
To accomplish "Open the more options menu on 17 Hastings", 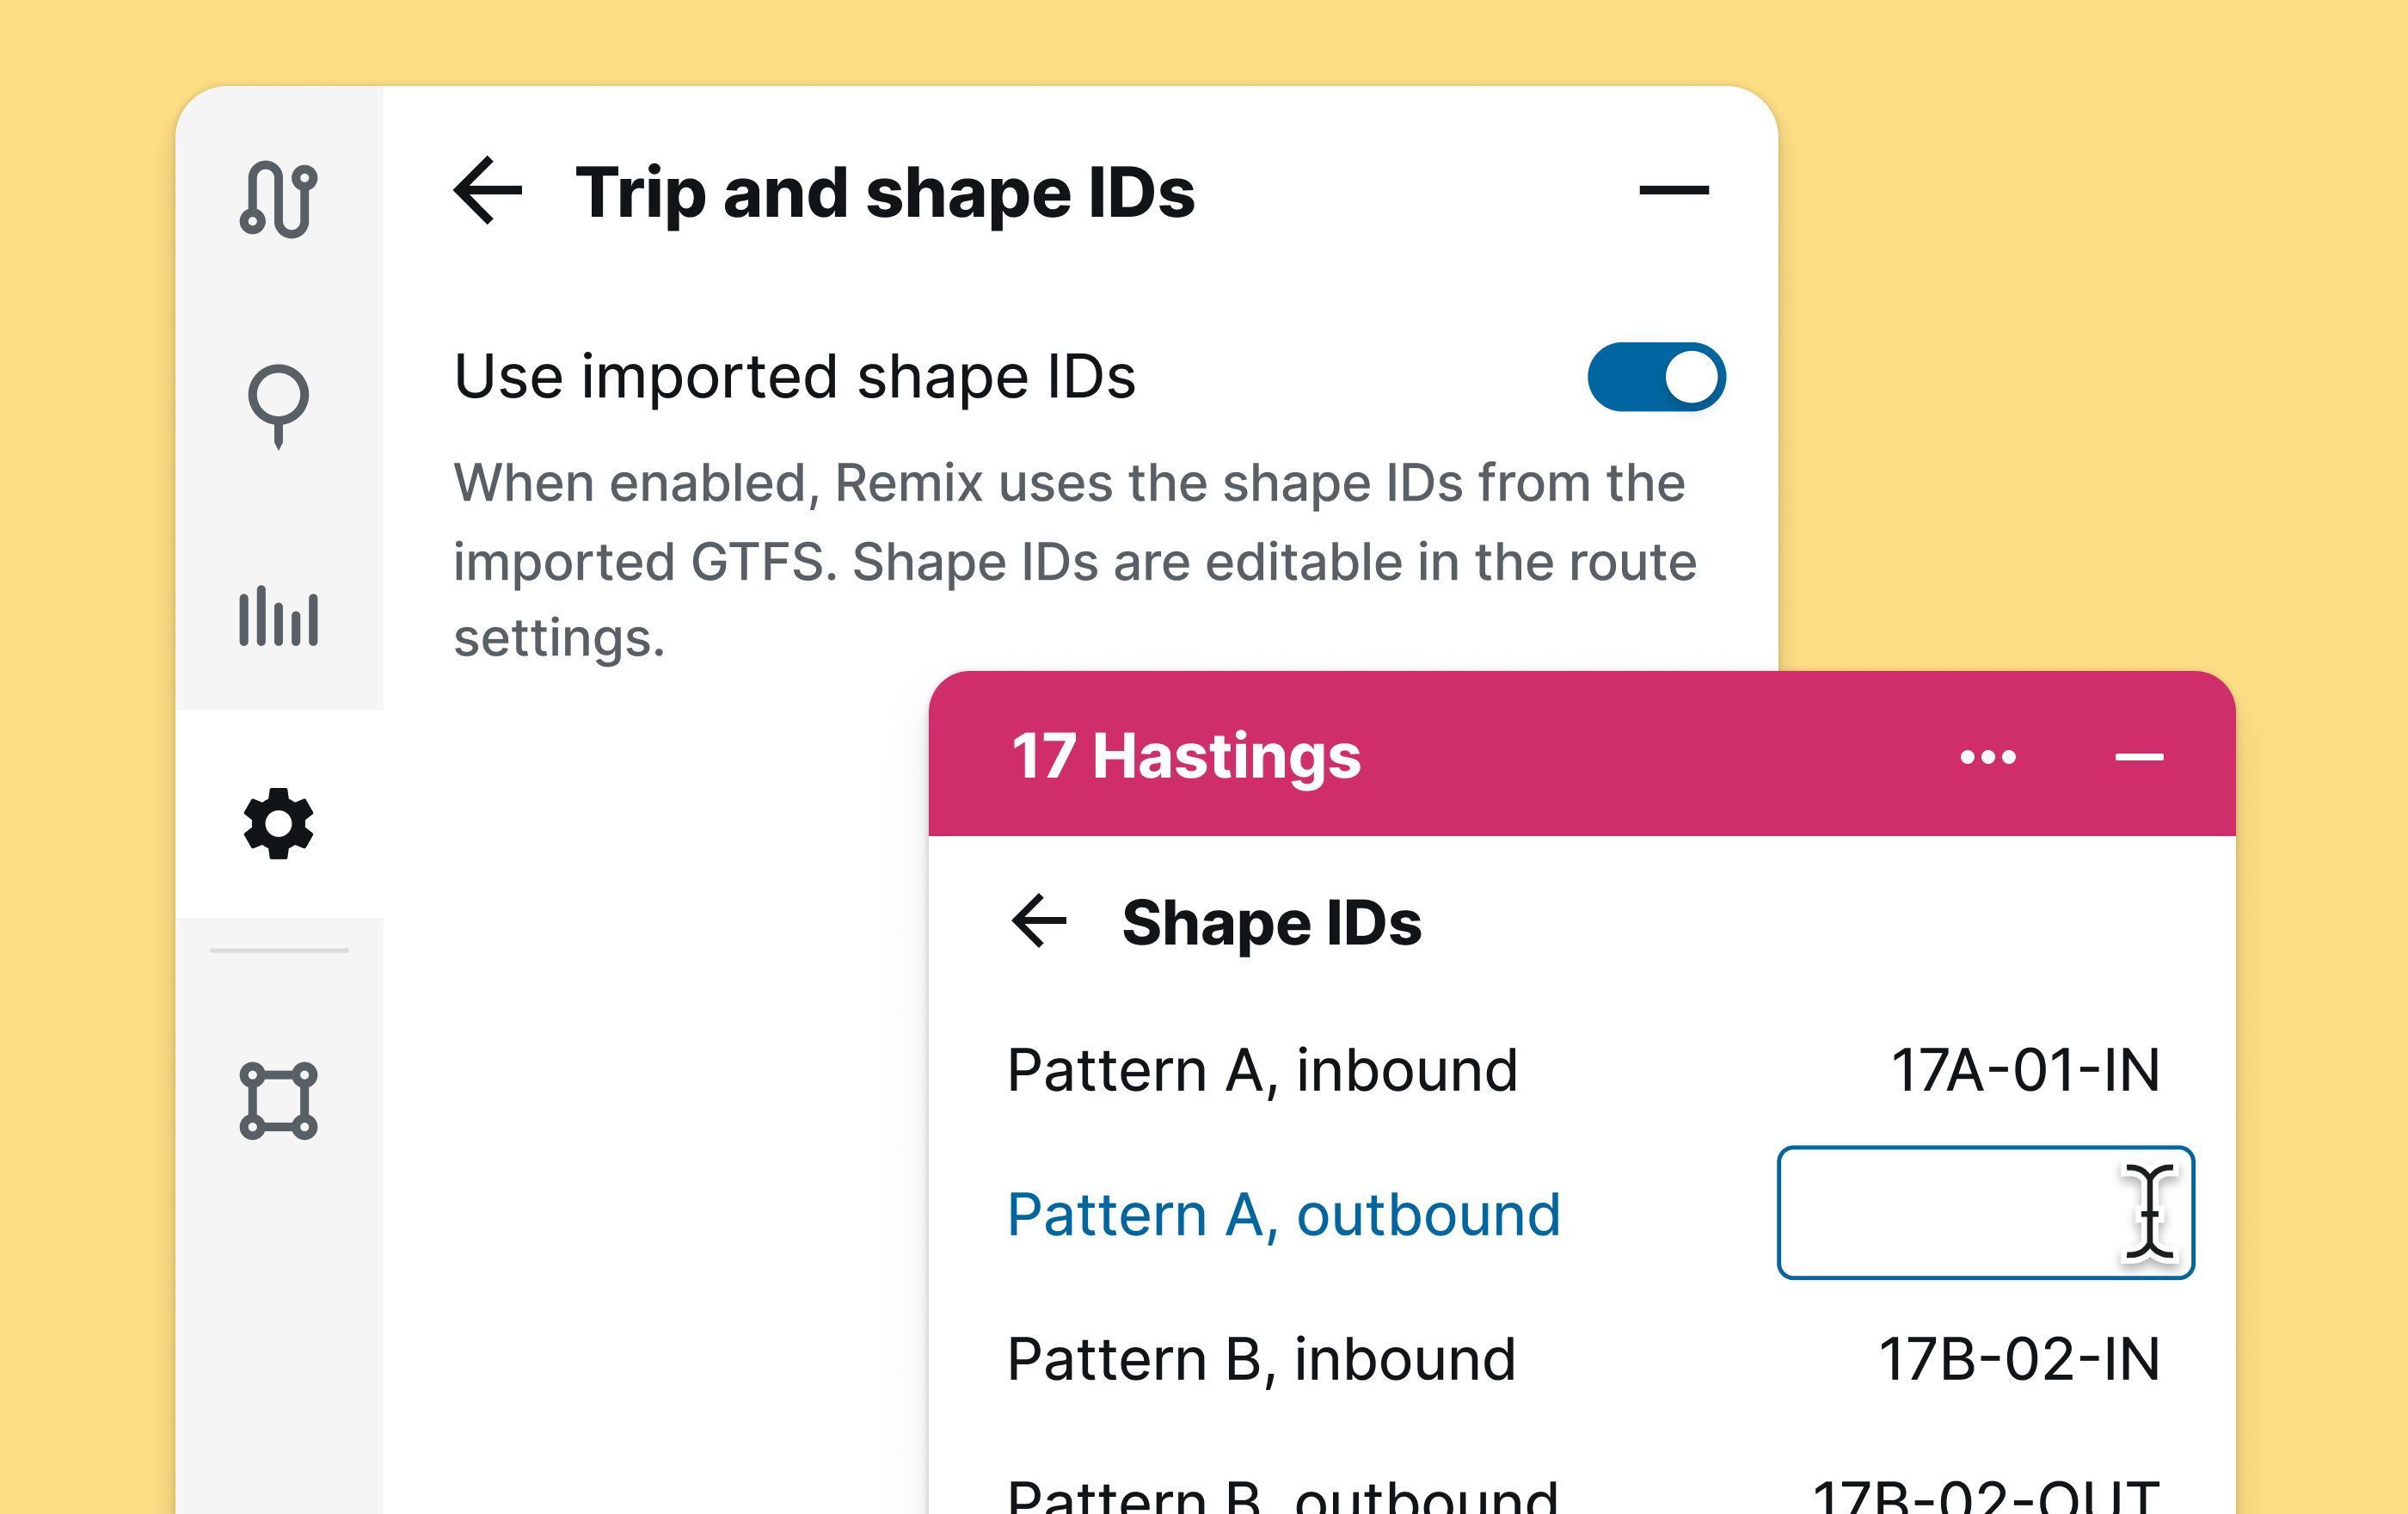I will pyautogui.click(x=1990, y=757).
